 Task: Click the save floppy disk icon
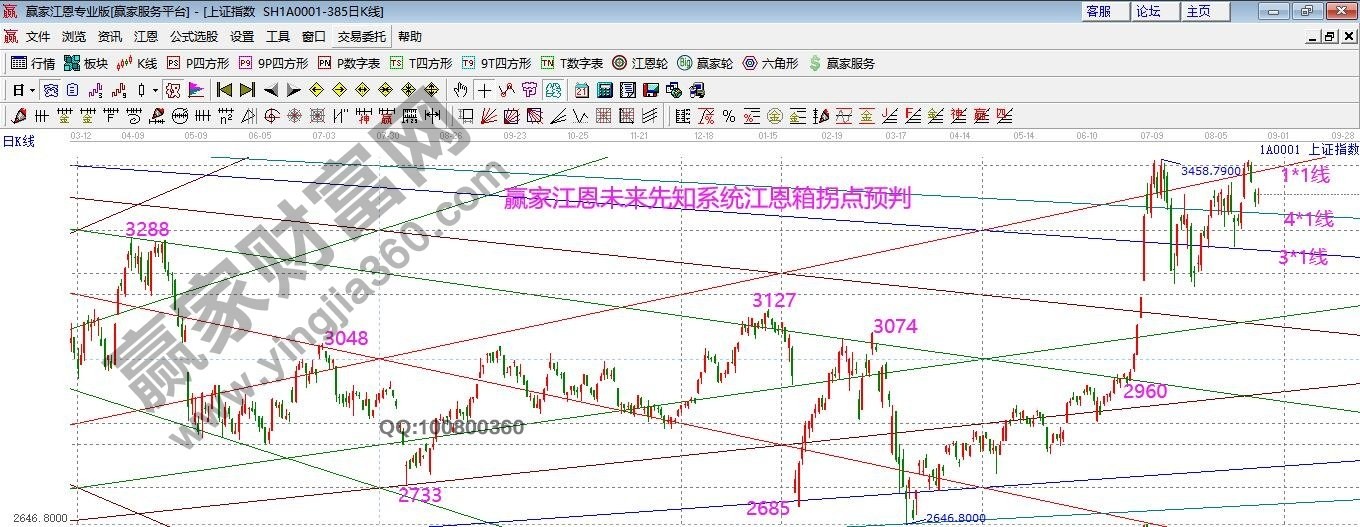click(x=650, y=90)
